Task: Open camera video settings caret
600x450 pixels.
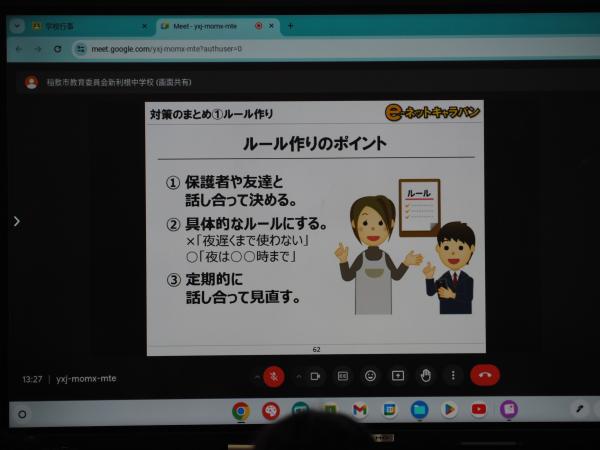Action: (x=298, y=377)
